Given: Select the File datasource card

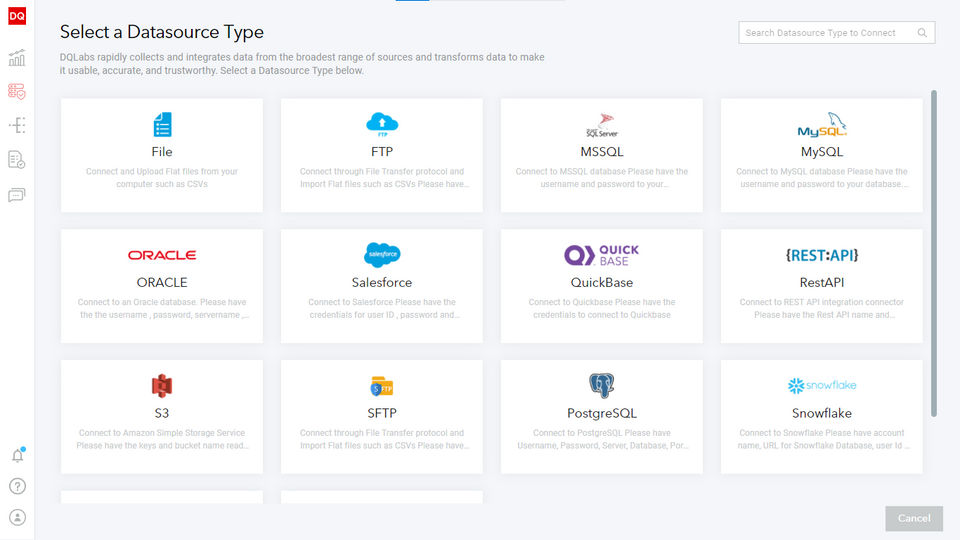Looking at the screenshot, I should click(x=162, y=154).
